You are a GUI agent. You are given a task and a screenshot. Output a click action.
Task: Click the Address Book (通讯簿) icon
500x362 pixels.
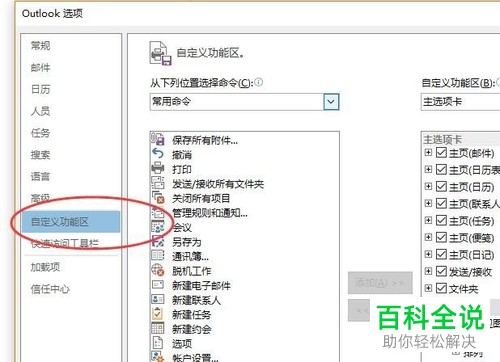coord(158,256)
